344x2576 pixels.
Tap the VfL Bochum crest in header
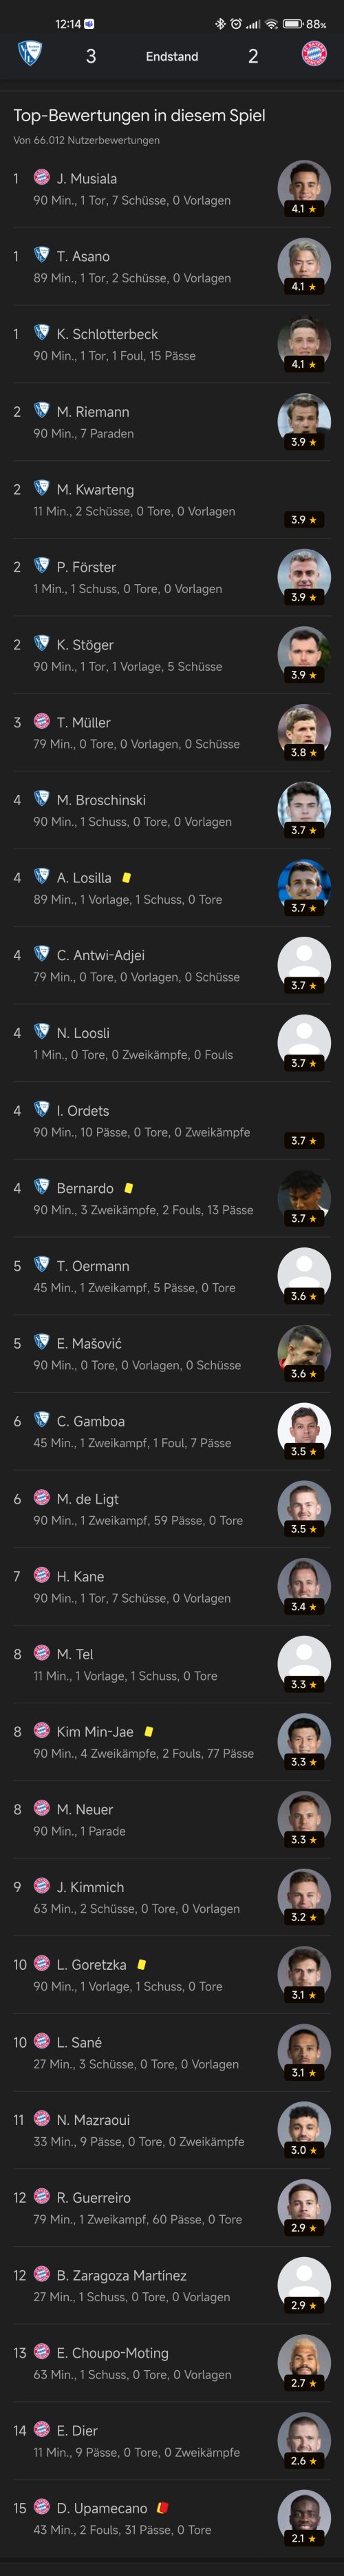pyautogui.click(x=30, y=54)
